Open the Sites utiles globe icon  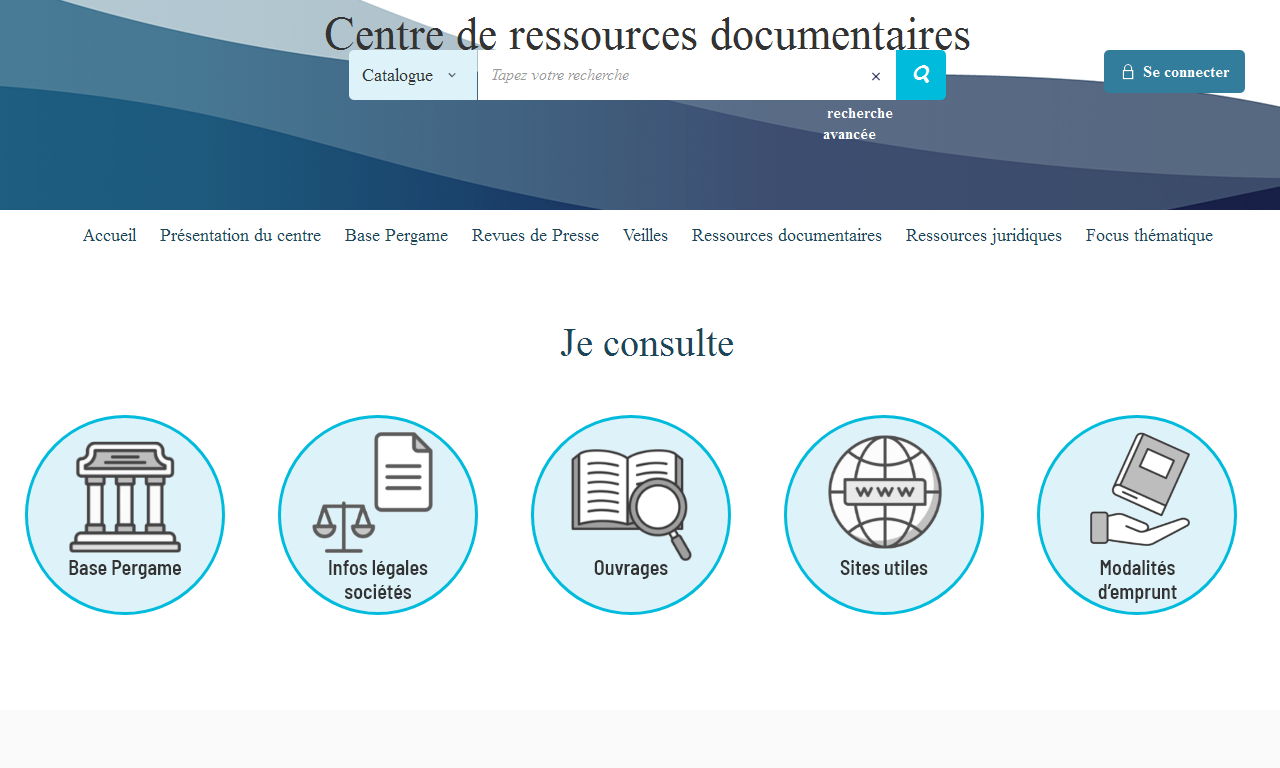pos(884,493)
